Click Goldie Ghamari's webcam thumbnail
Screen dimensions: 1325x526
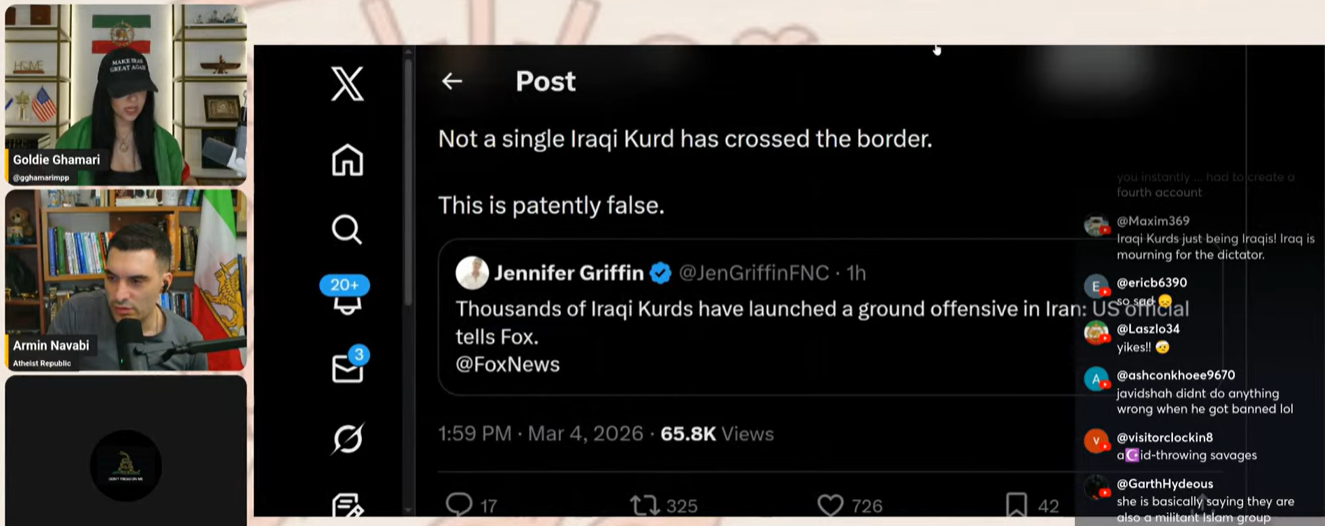click(126, 95)
